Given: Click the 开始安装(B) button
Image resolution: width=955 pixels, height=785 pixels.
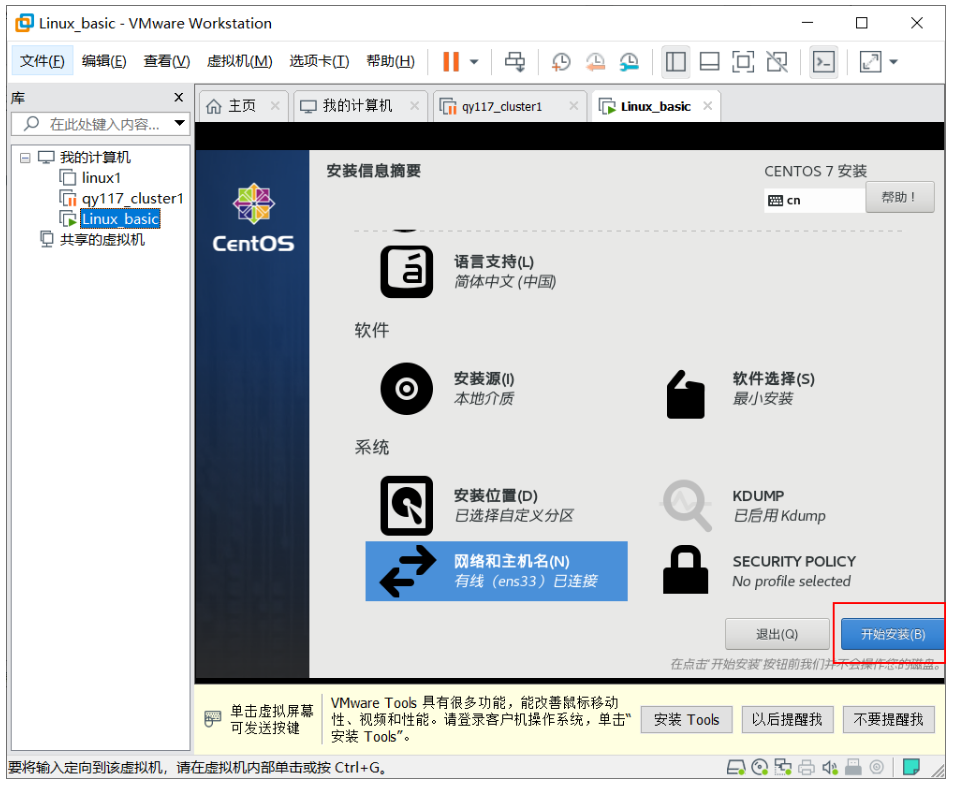Looking at the screenshot, I should click(x=892, y=634).
